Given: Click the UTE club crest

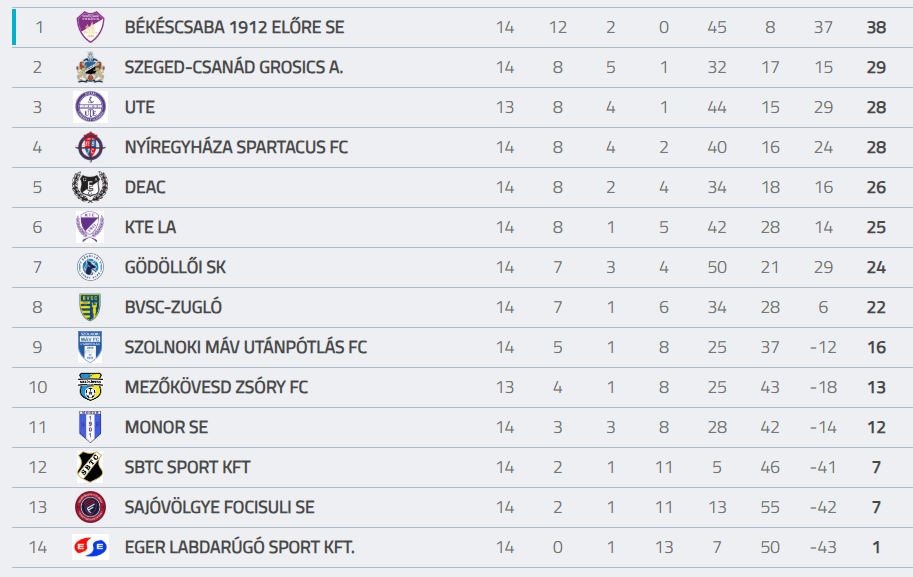Looking at the screenshot, I should (x=90, y=107).
